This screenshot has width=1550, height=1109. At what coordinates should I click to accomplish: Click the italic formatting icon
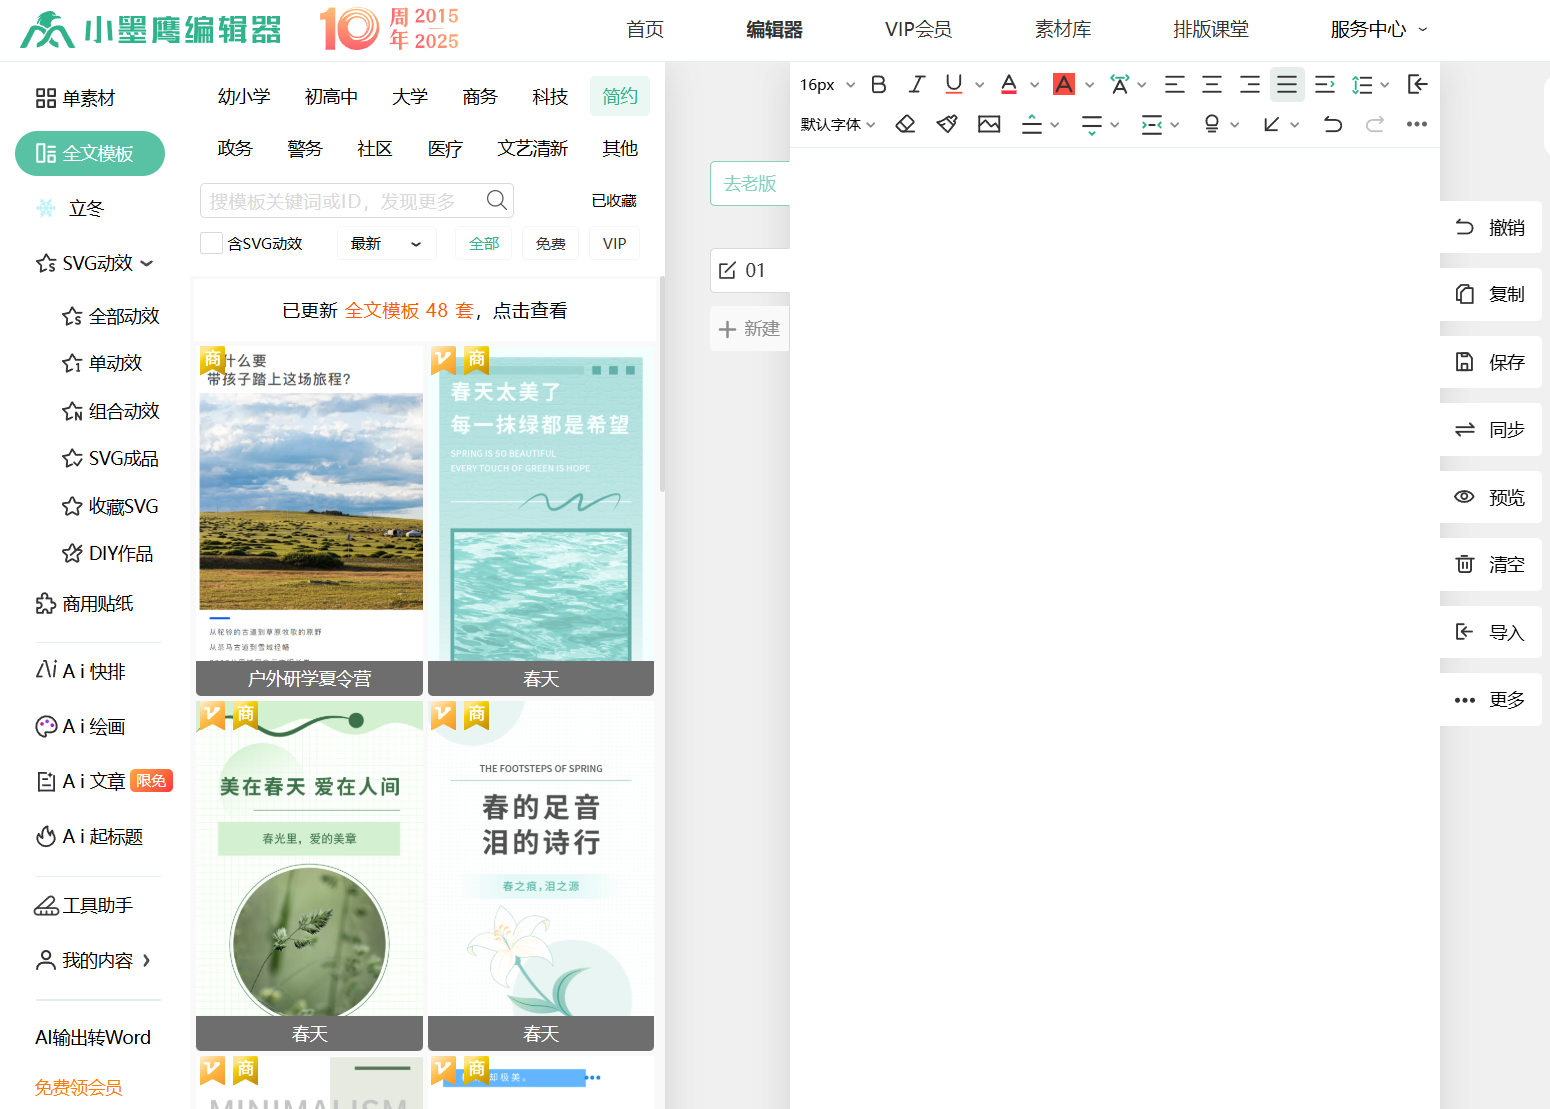click(916, 85)
